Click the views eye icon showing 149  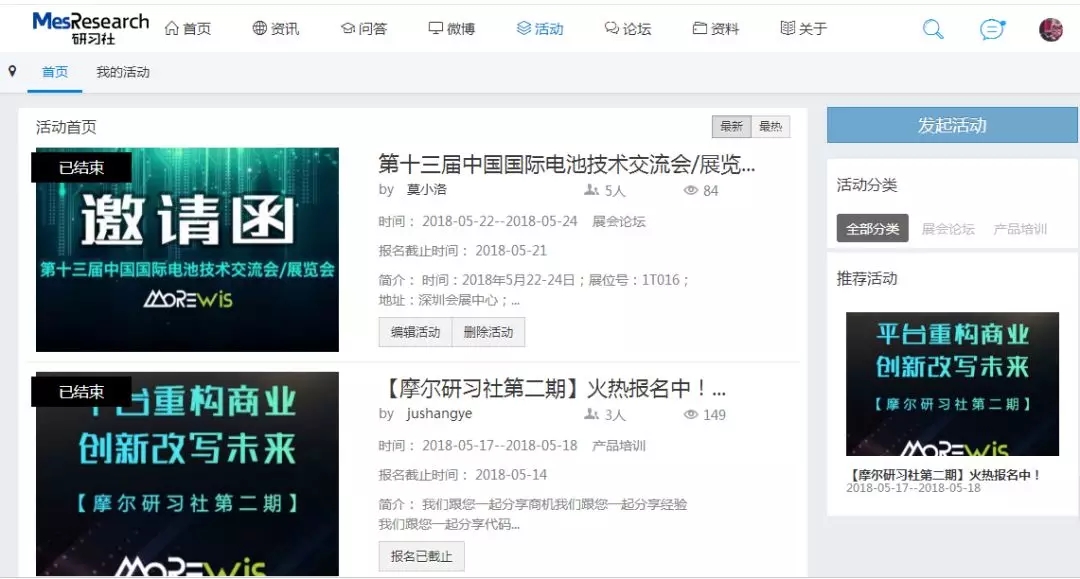tap(690, 414)
